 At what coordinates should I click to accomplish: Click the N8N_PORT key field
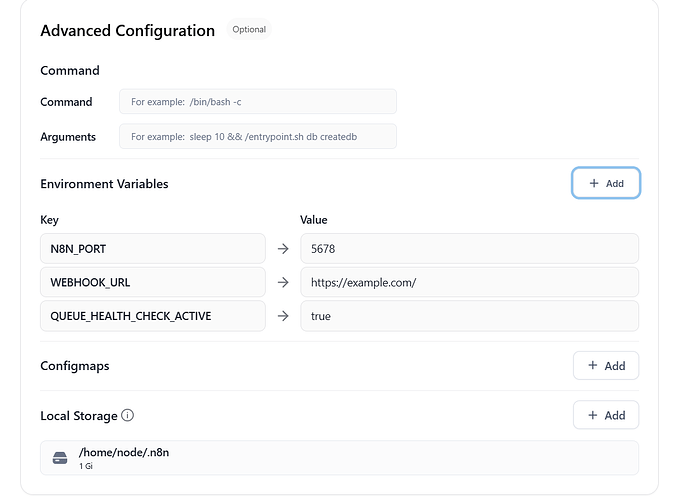tap(153, 248)
